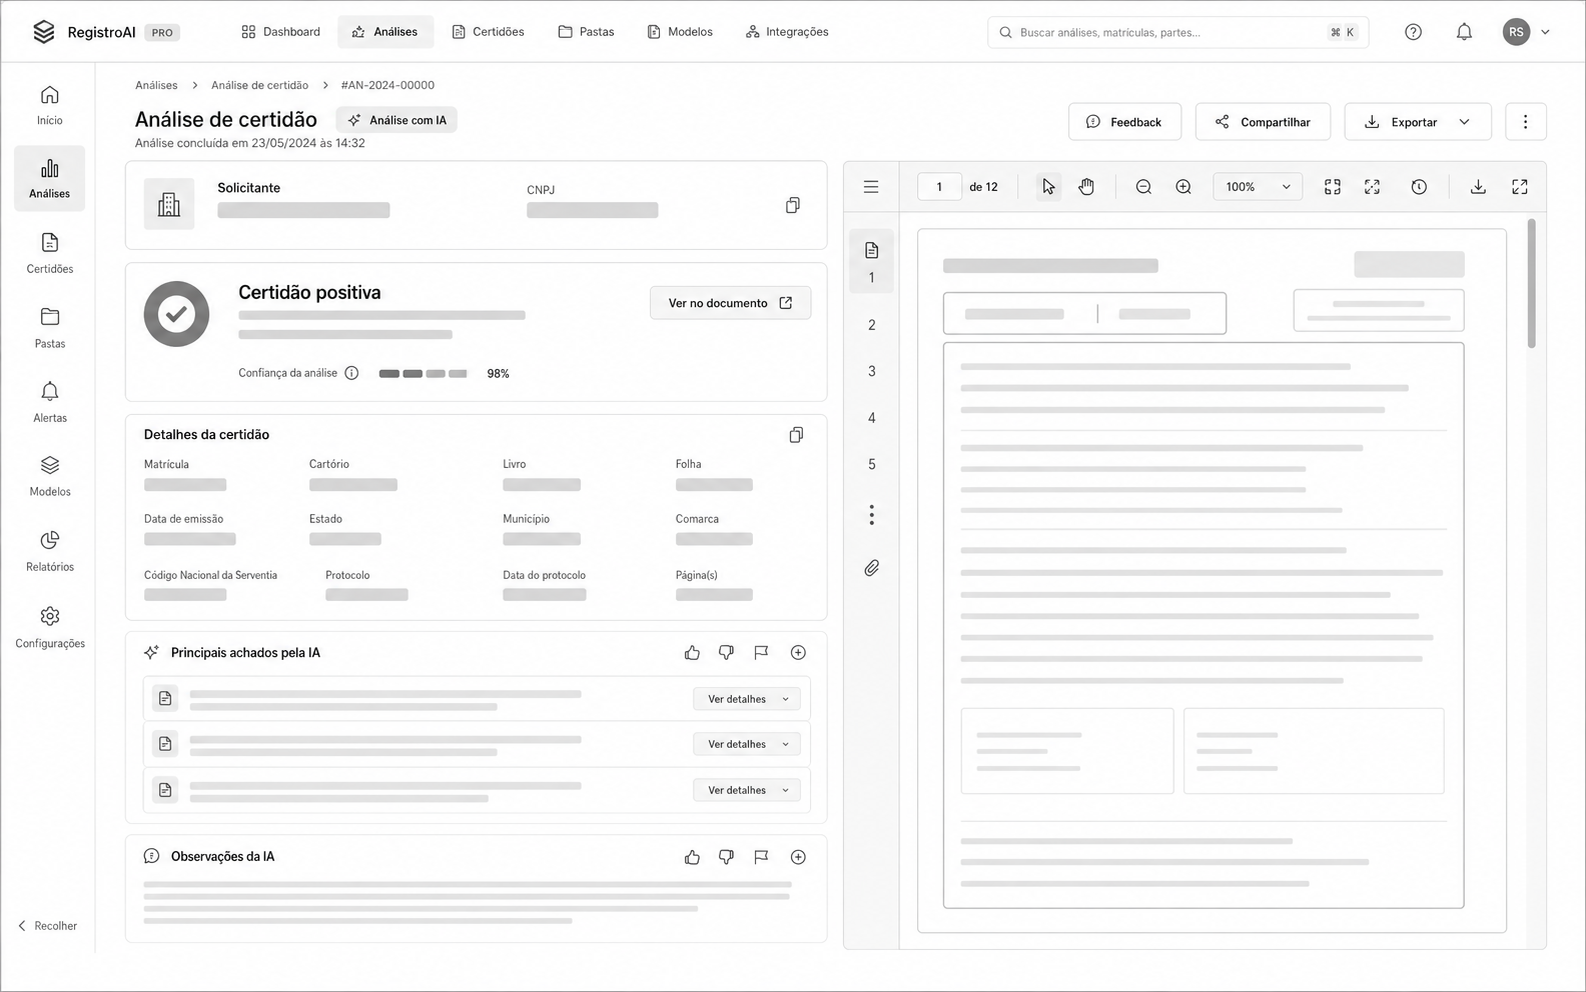Select the Análises top navigation tab

[385, 32]
